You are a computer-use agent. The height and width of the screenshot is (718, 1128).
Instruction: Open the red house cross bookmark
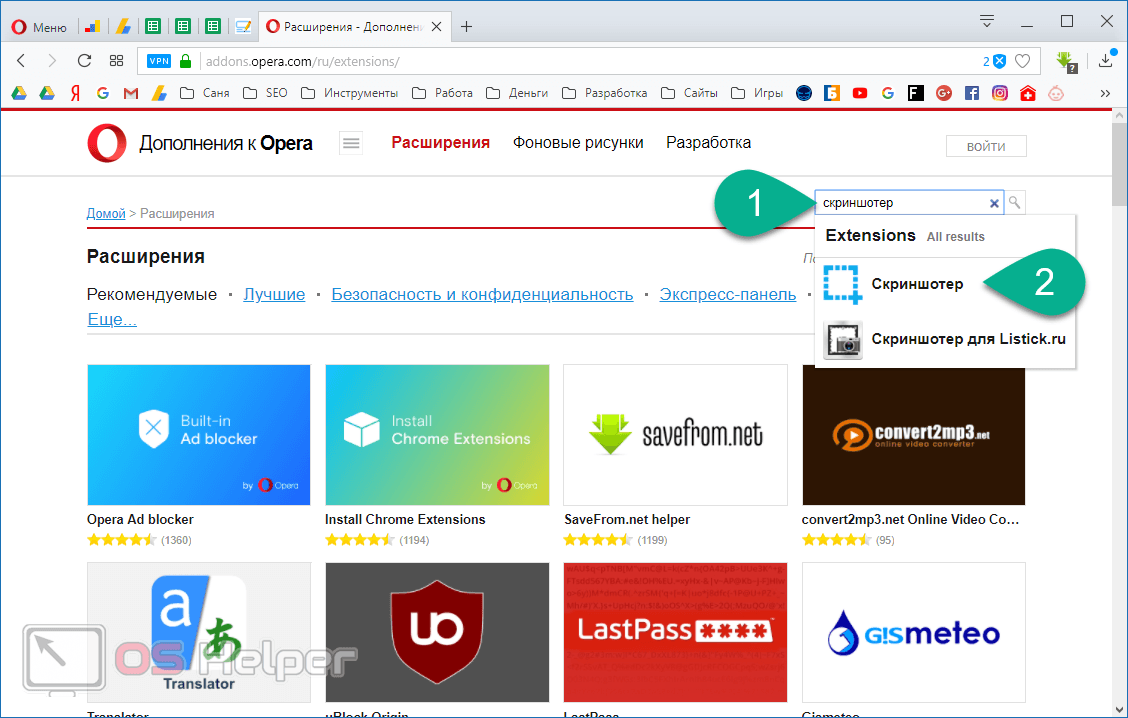[x=1028, y=93]
